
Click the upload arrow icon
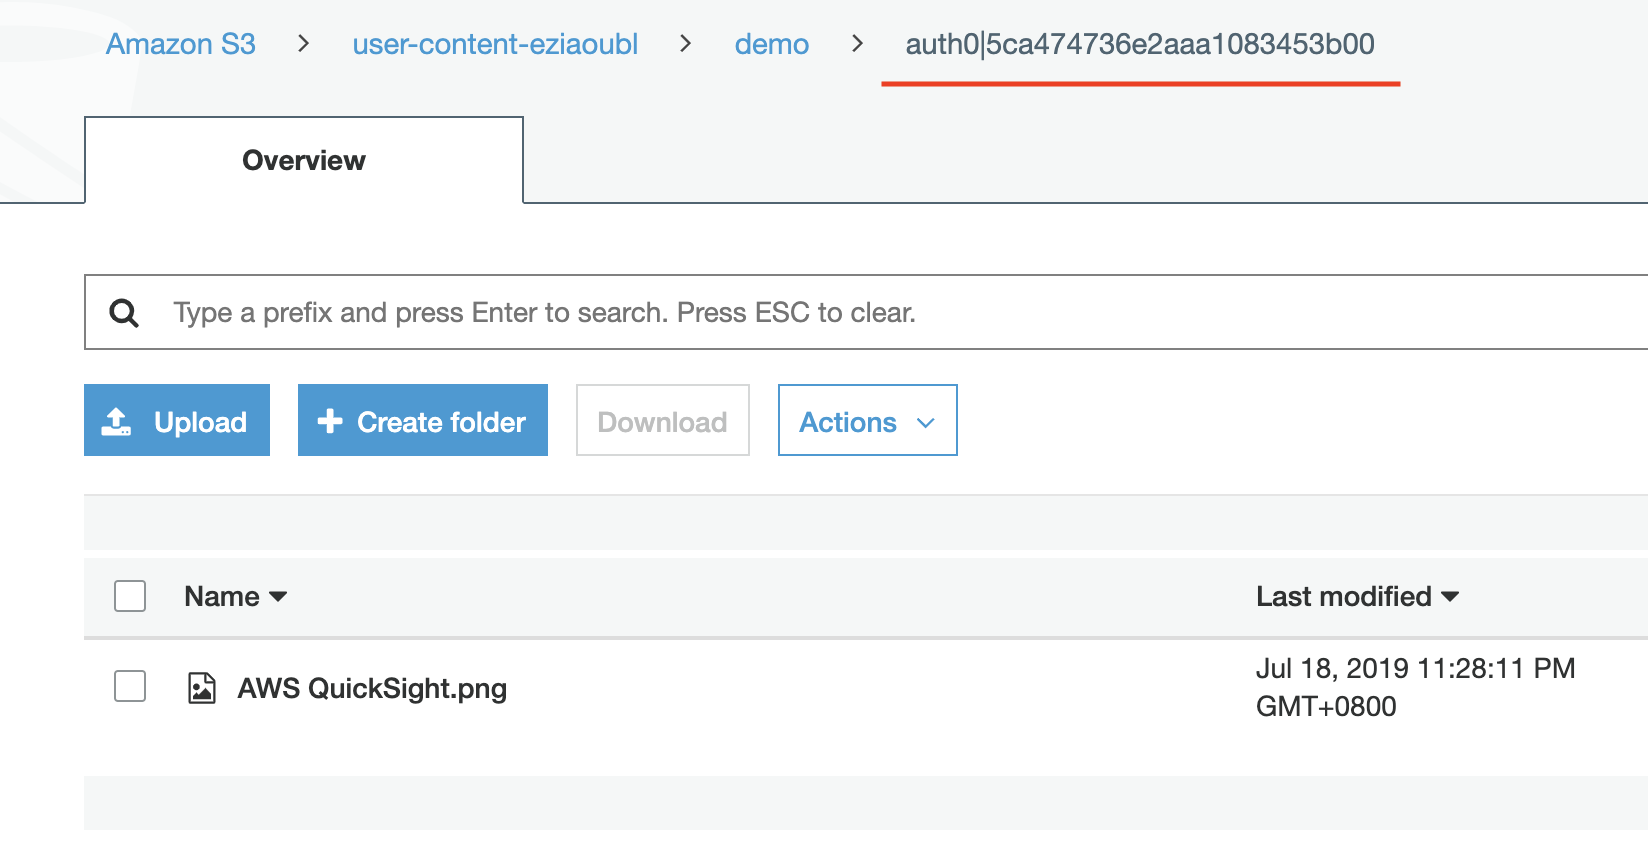tap(117, 422)
